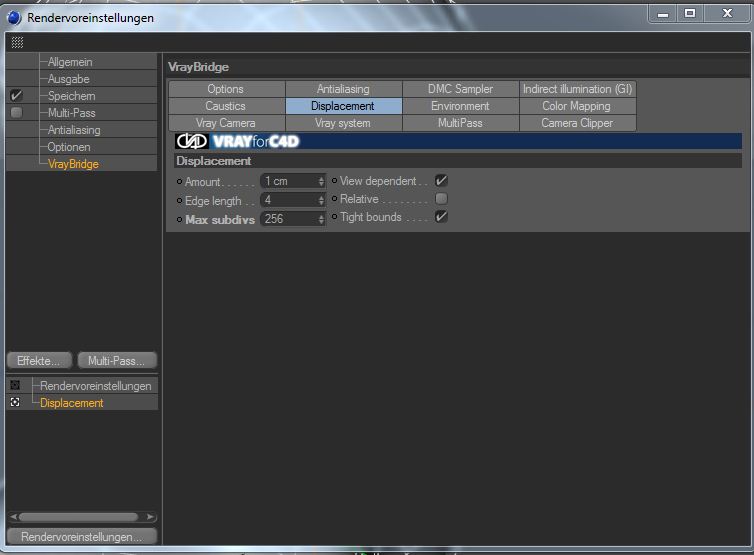Switch to the Antialiasing tab in VrayBridge
Image resolution: width=754 pixels, height=555 pixels.
tap(343, 89)
